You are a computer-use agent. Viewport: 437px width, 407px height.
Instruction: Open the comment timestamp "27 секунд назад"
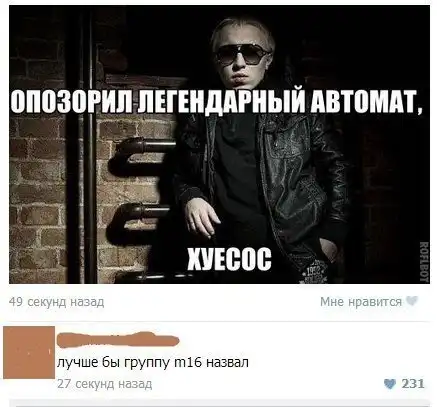tap(104, 384)
